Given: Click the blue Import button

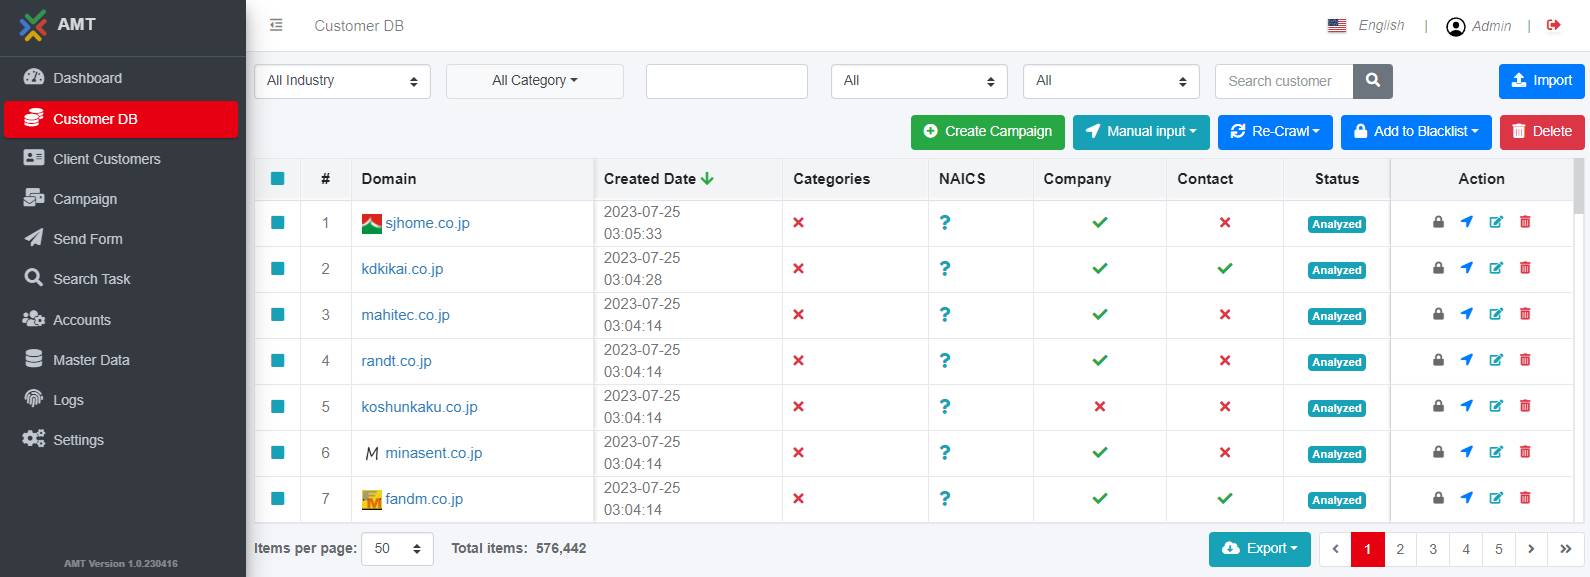Looking at the screenshot, I should [1542, 81].
